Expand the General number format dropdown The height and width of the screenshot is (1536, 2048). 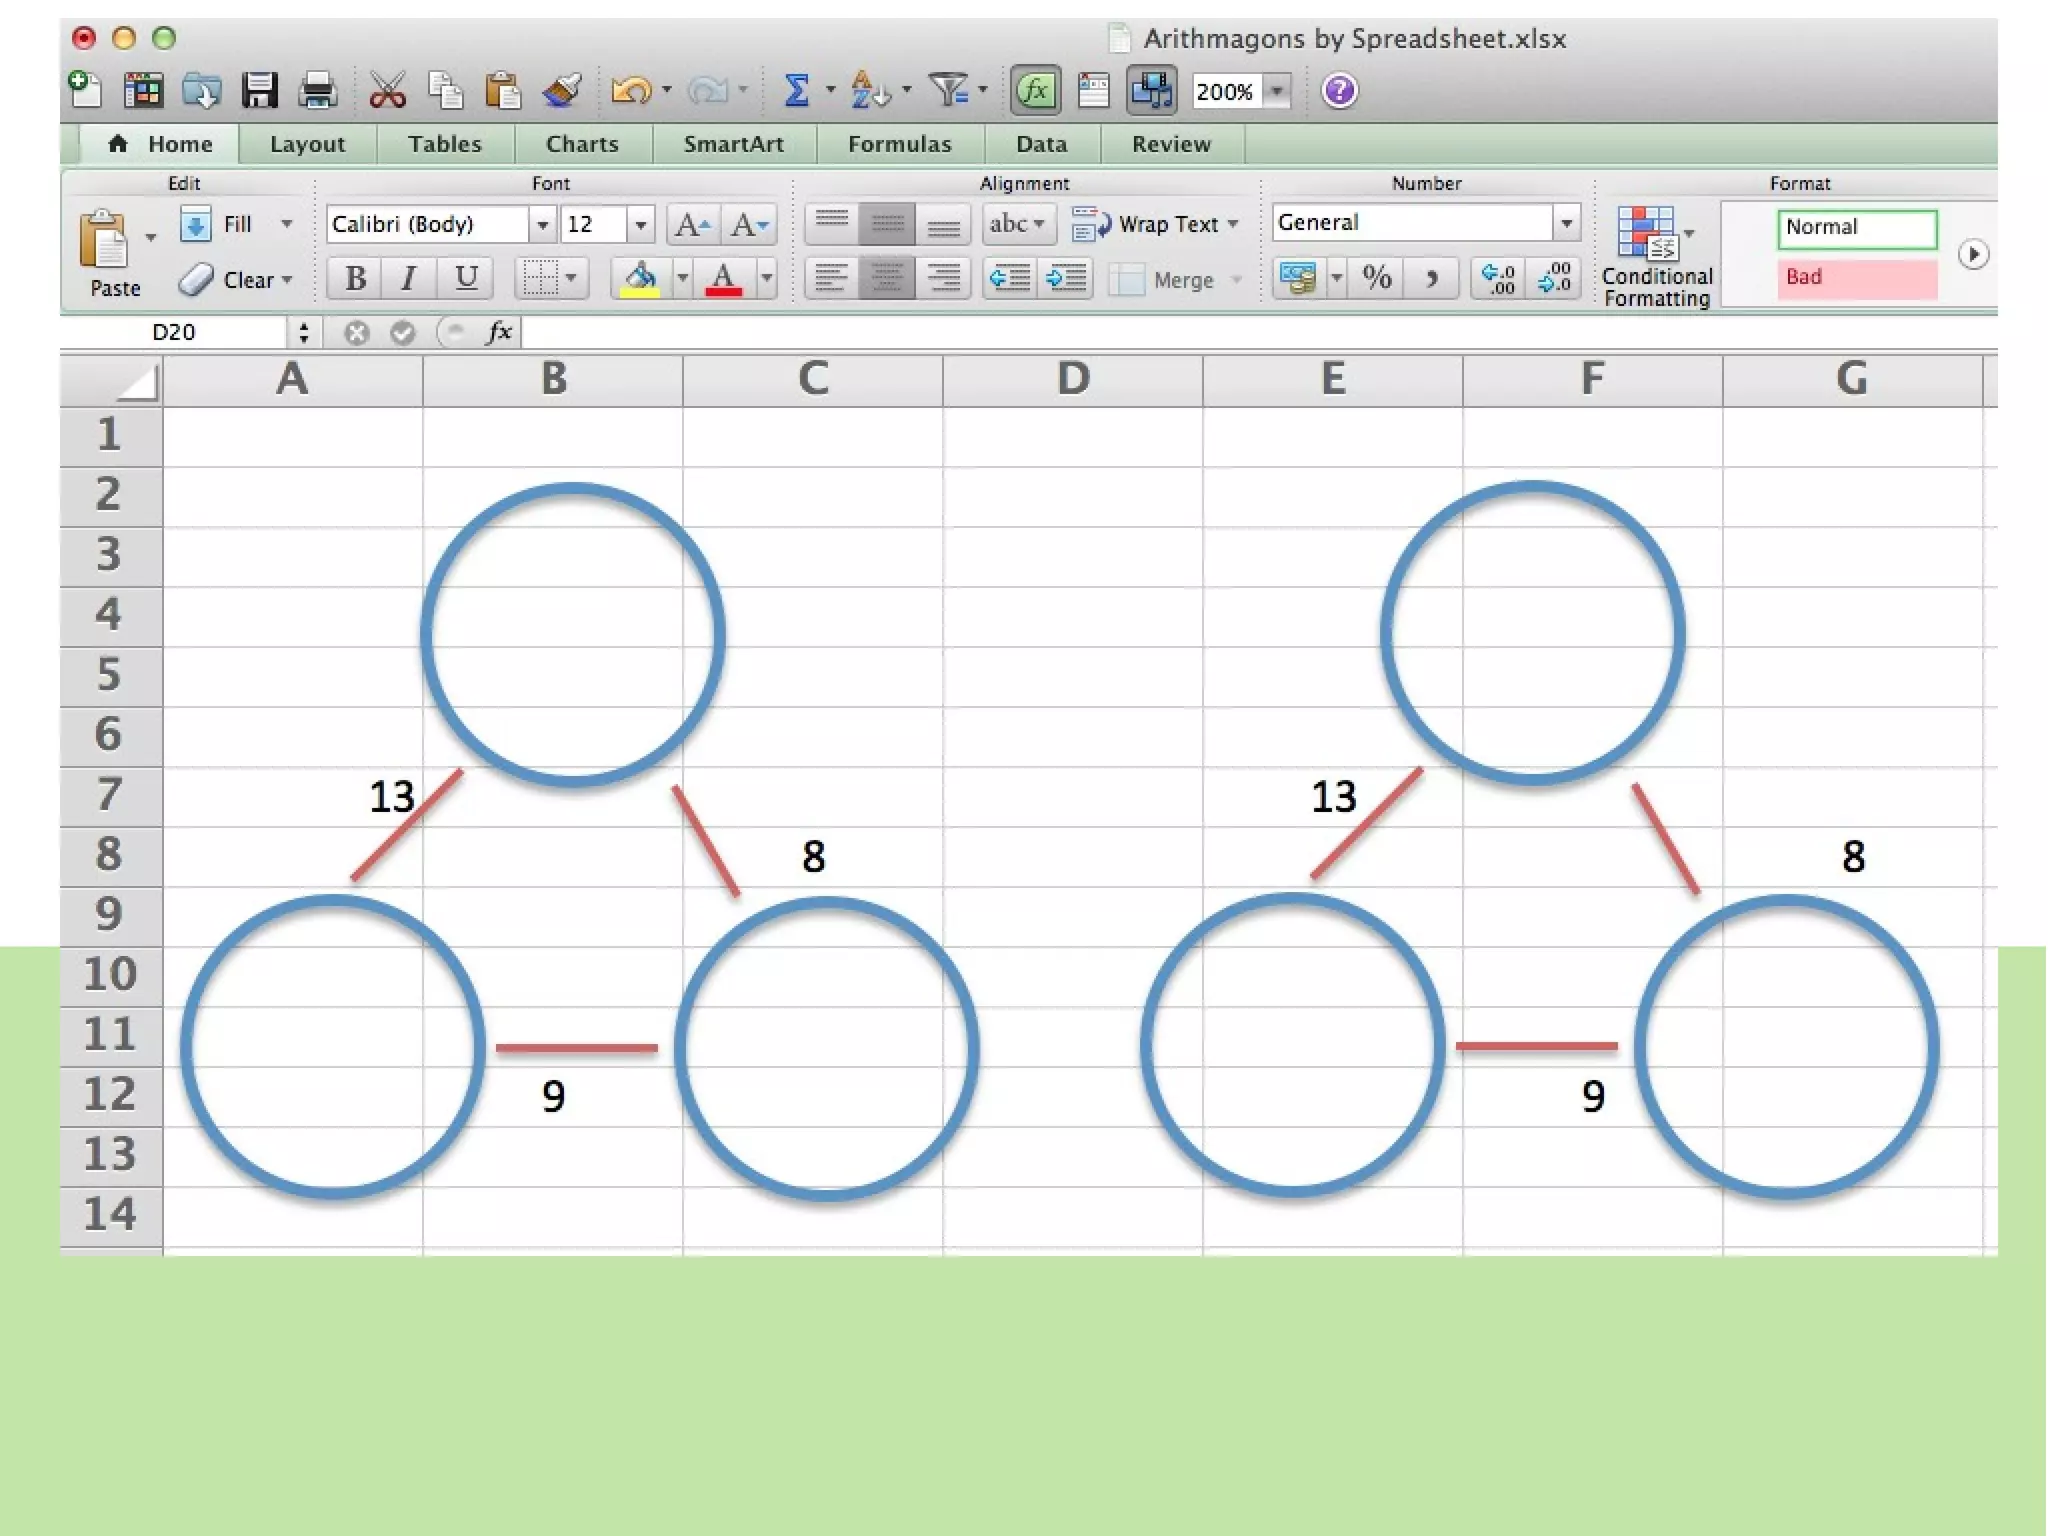(x=1566, y=222)
